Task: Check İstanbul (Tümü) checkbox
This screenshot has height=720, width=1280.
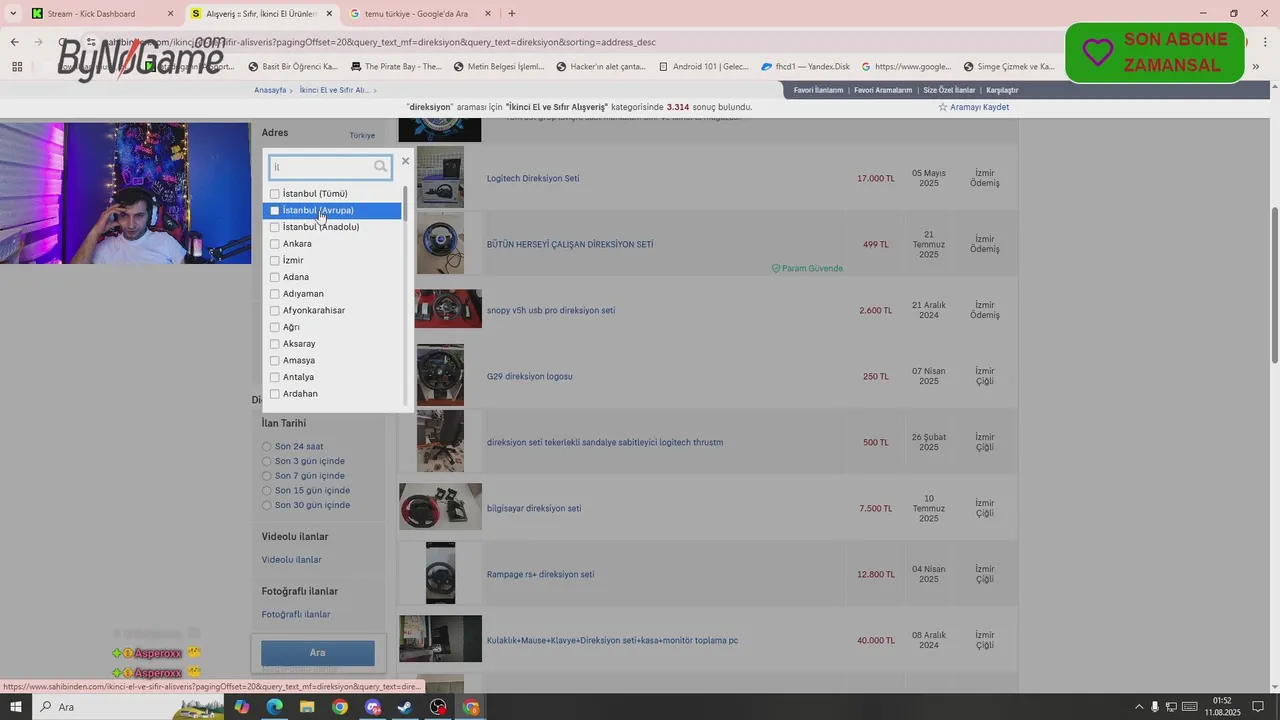Action: tap(275, 194)
